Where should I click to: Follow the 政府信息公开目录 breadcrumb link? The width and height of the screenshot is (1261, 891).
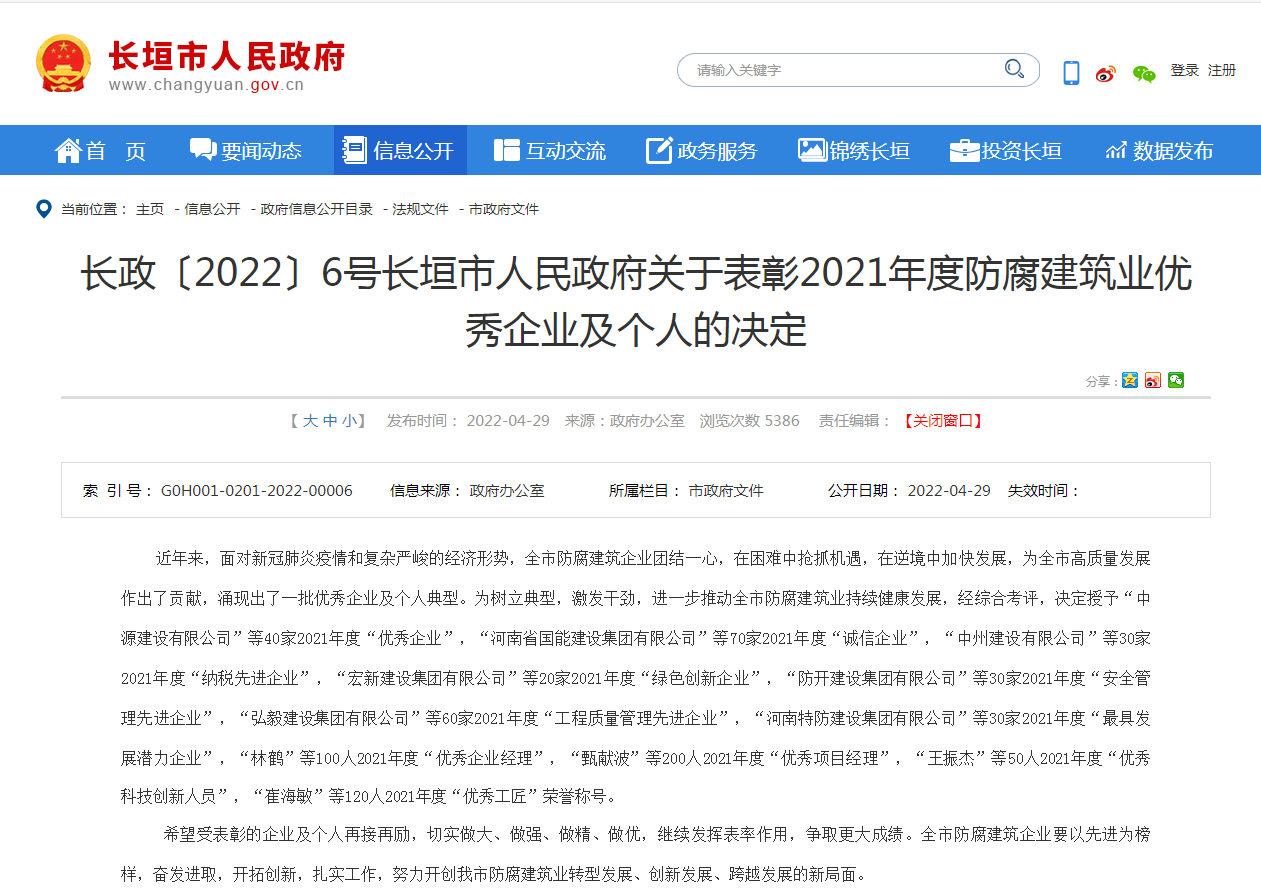pos(317,209)
